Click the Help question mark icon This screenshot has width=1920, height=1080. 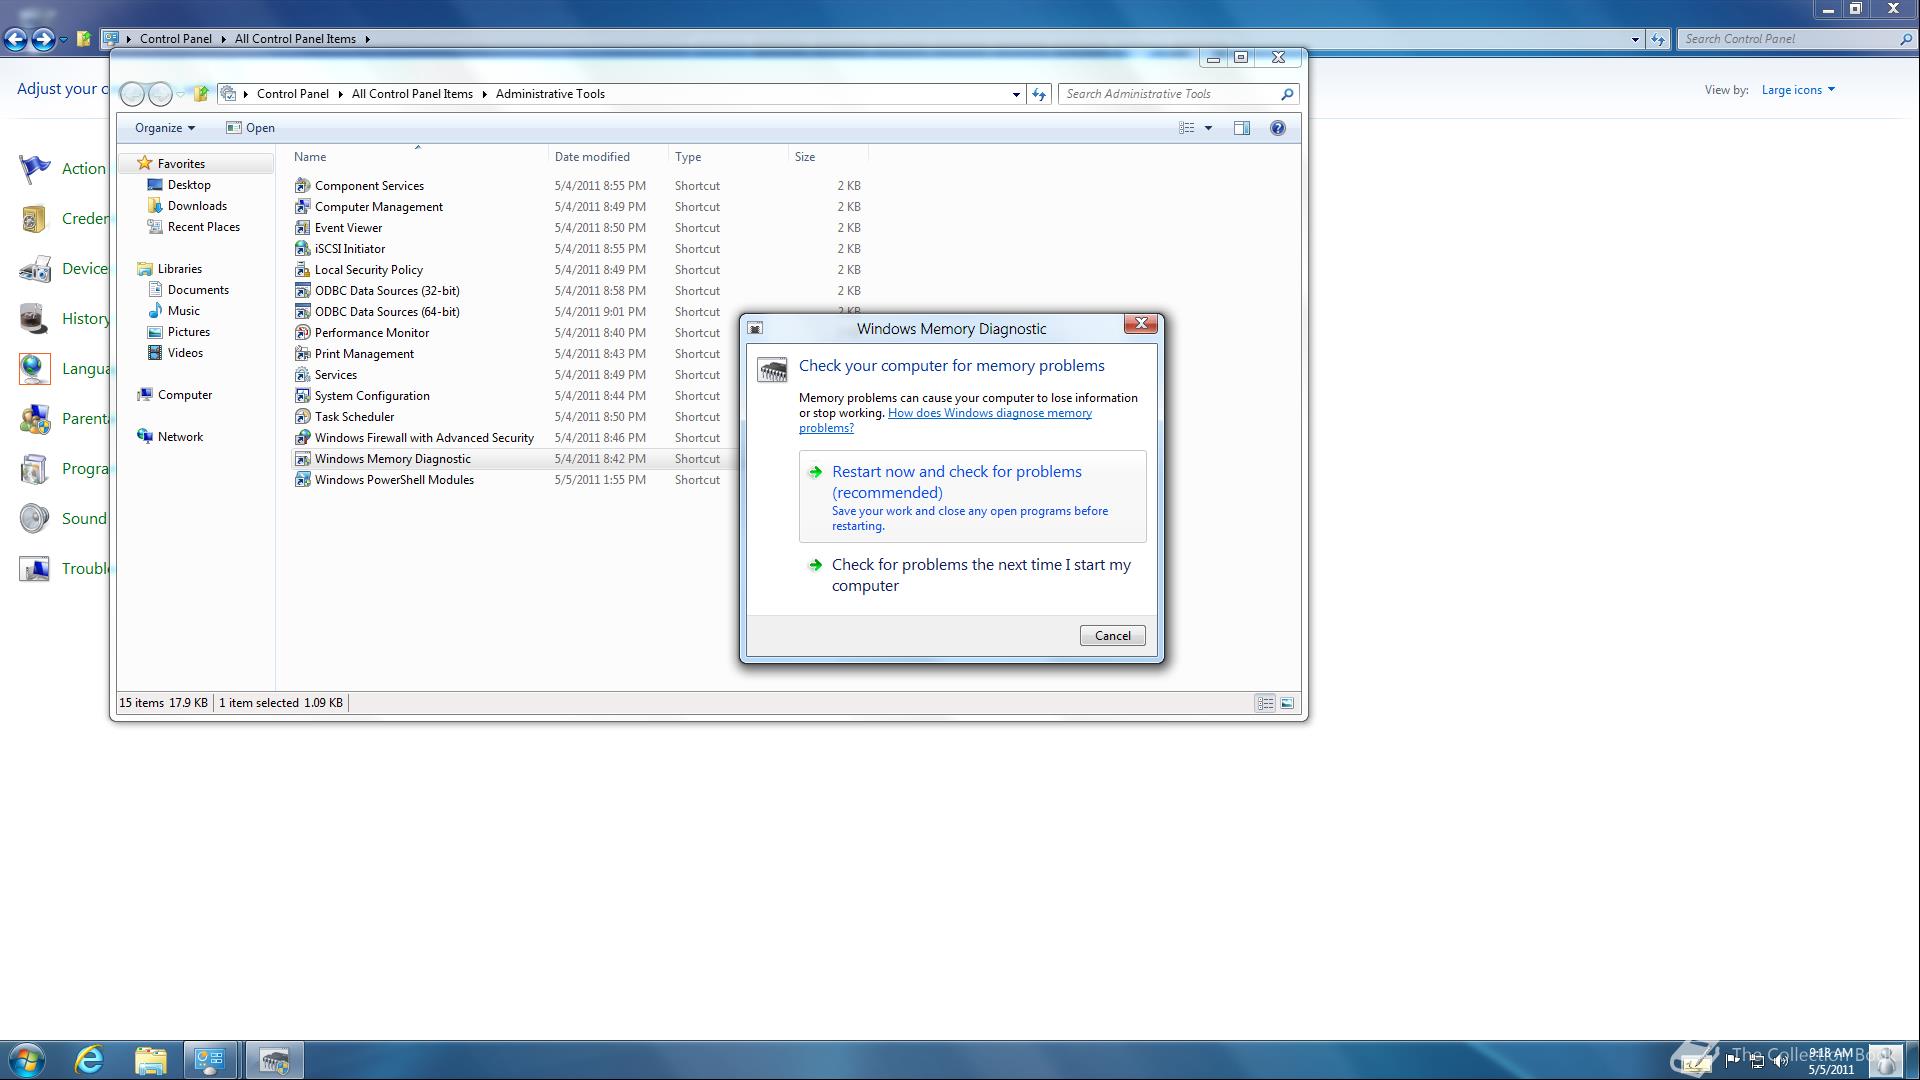pos(1277,128)
